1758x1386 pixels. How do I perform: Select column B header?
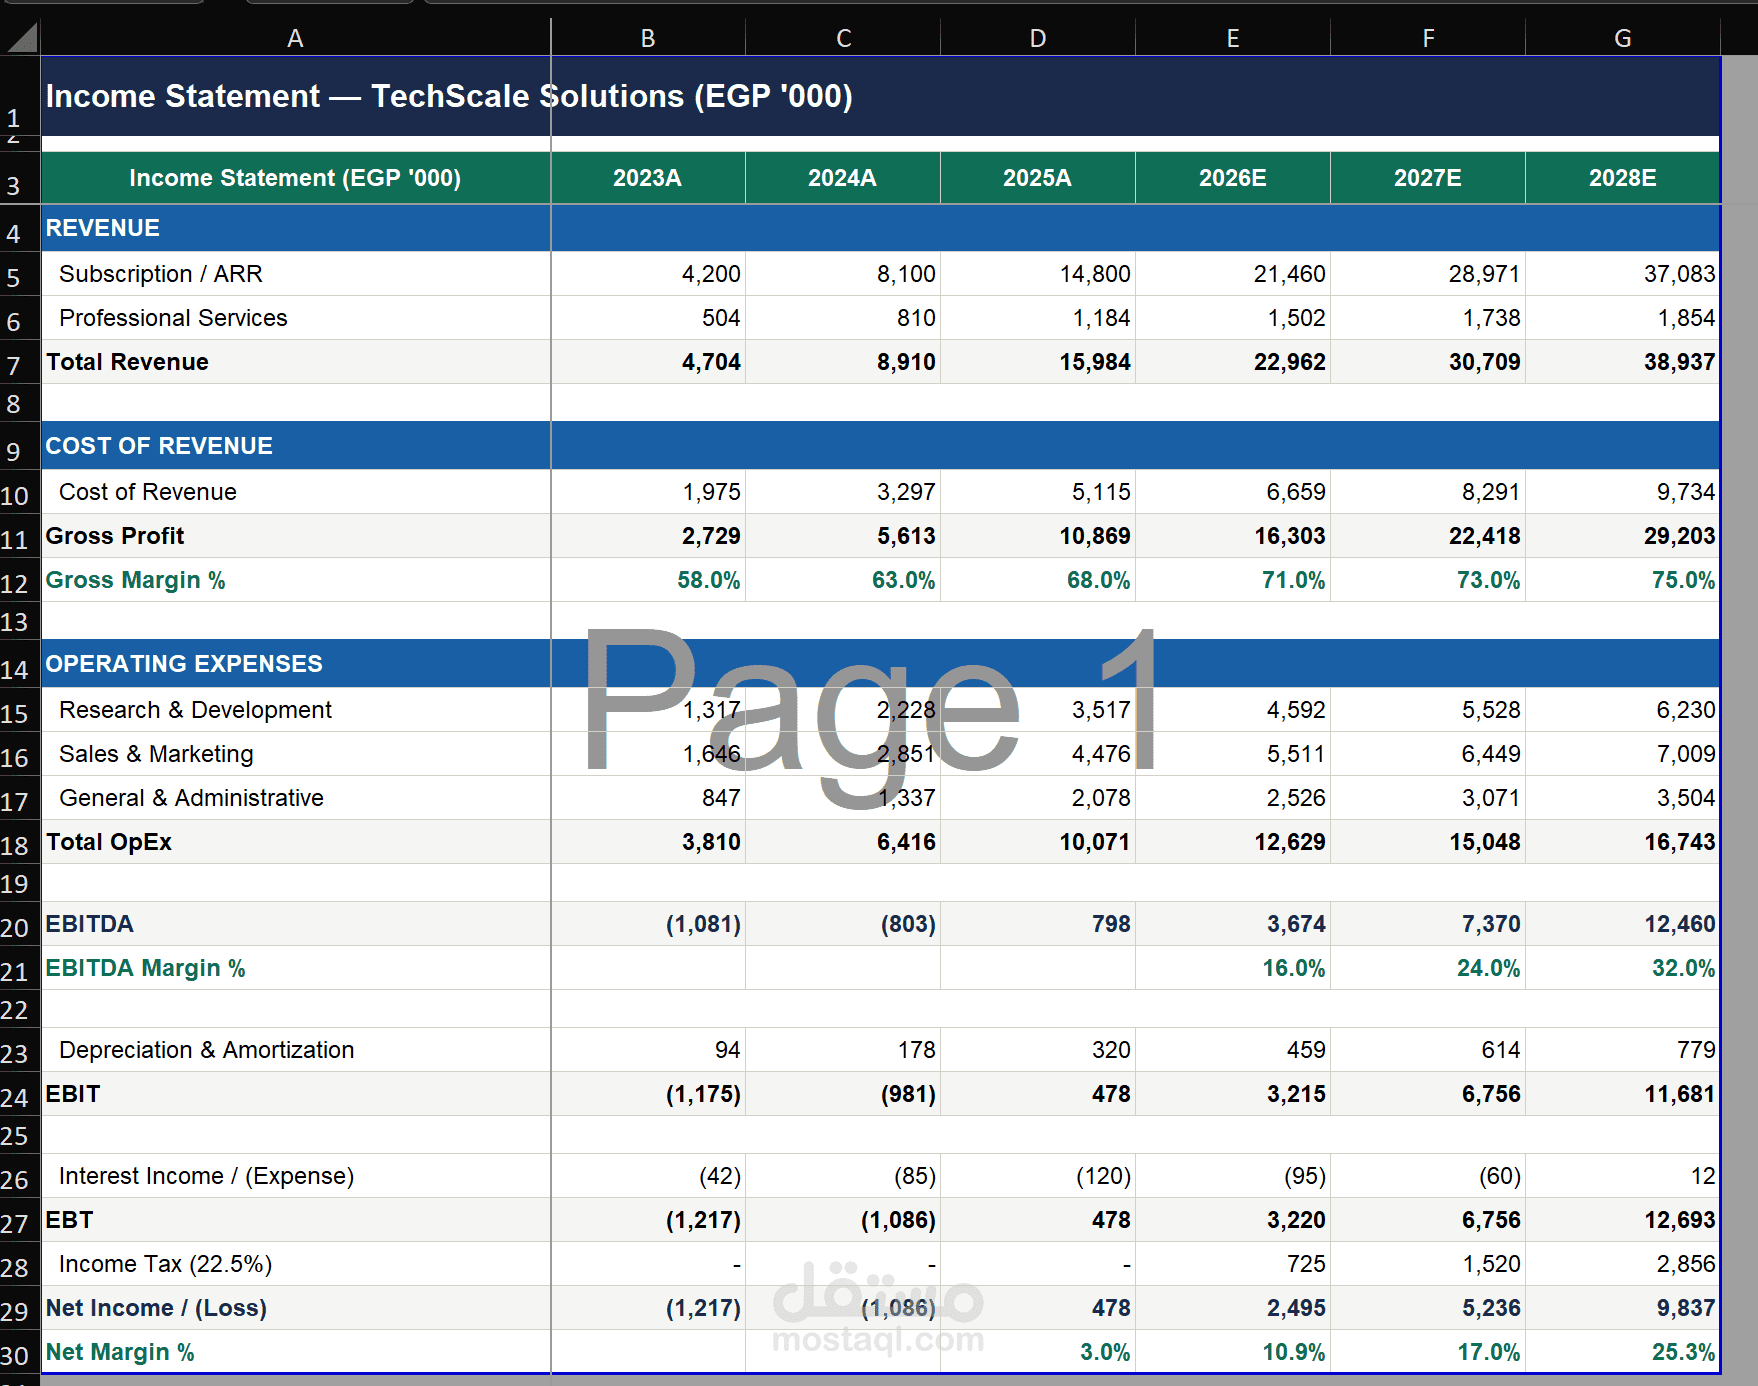point(648,38)
